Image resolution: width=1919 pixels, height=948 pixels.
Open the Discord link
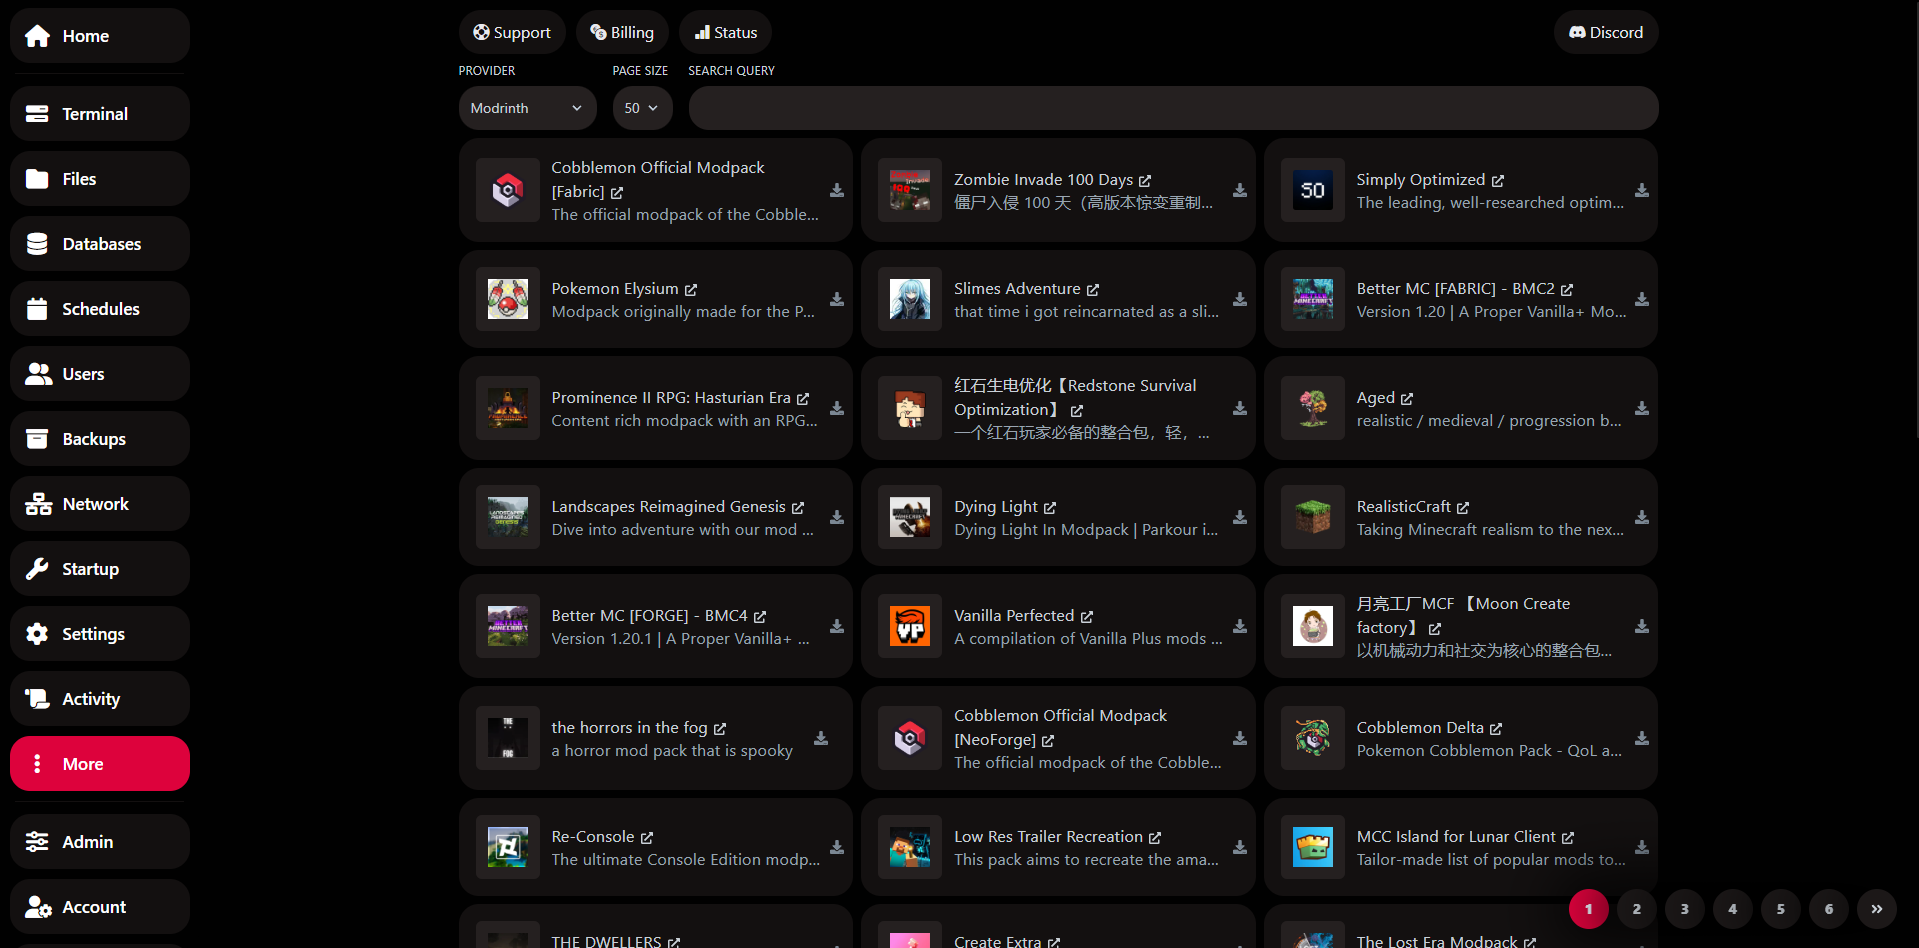(1606, 32)
